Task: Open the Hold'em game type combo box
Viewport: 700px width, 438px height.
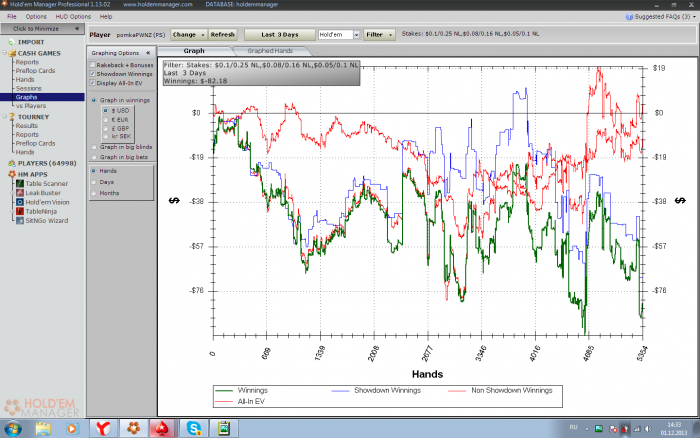Action: (339, 34)
